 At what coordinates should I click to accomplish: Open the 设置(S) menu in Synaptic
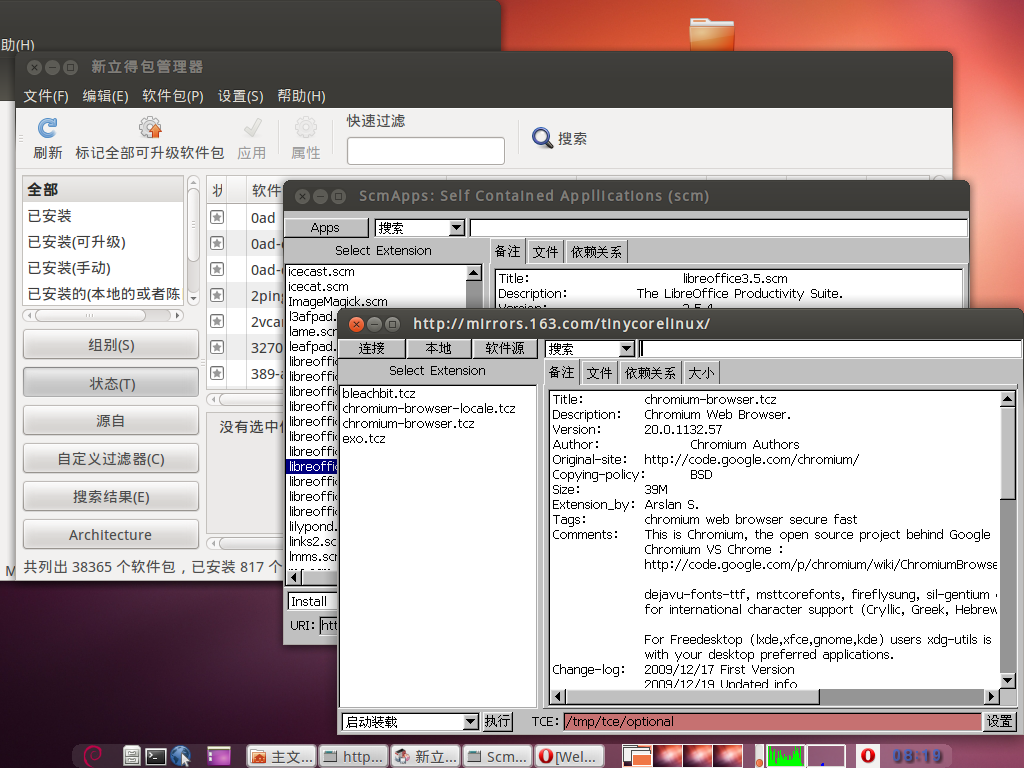tap(240, 96)
